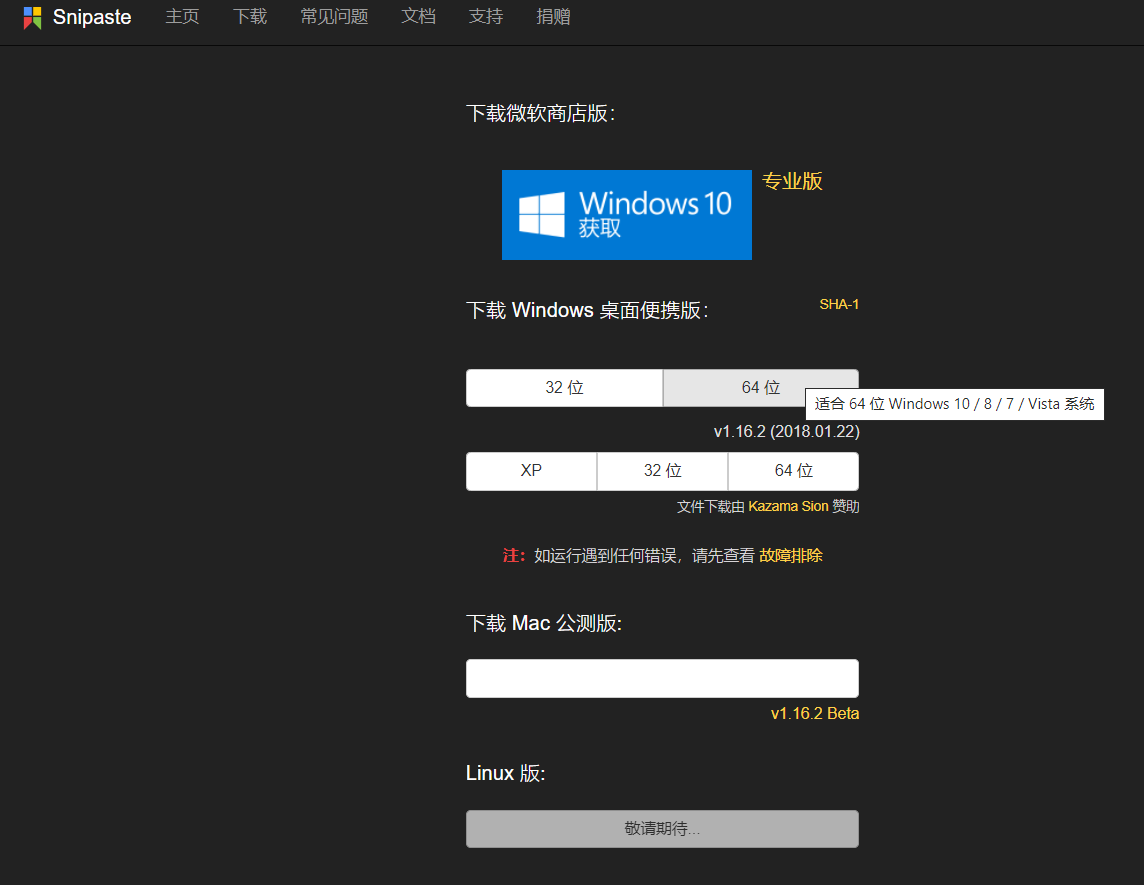Click the Linux 敬请期待 placeholder button
This screenshot has width=1144, height=885.
tap(662, 828)
